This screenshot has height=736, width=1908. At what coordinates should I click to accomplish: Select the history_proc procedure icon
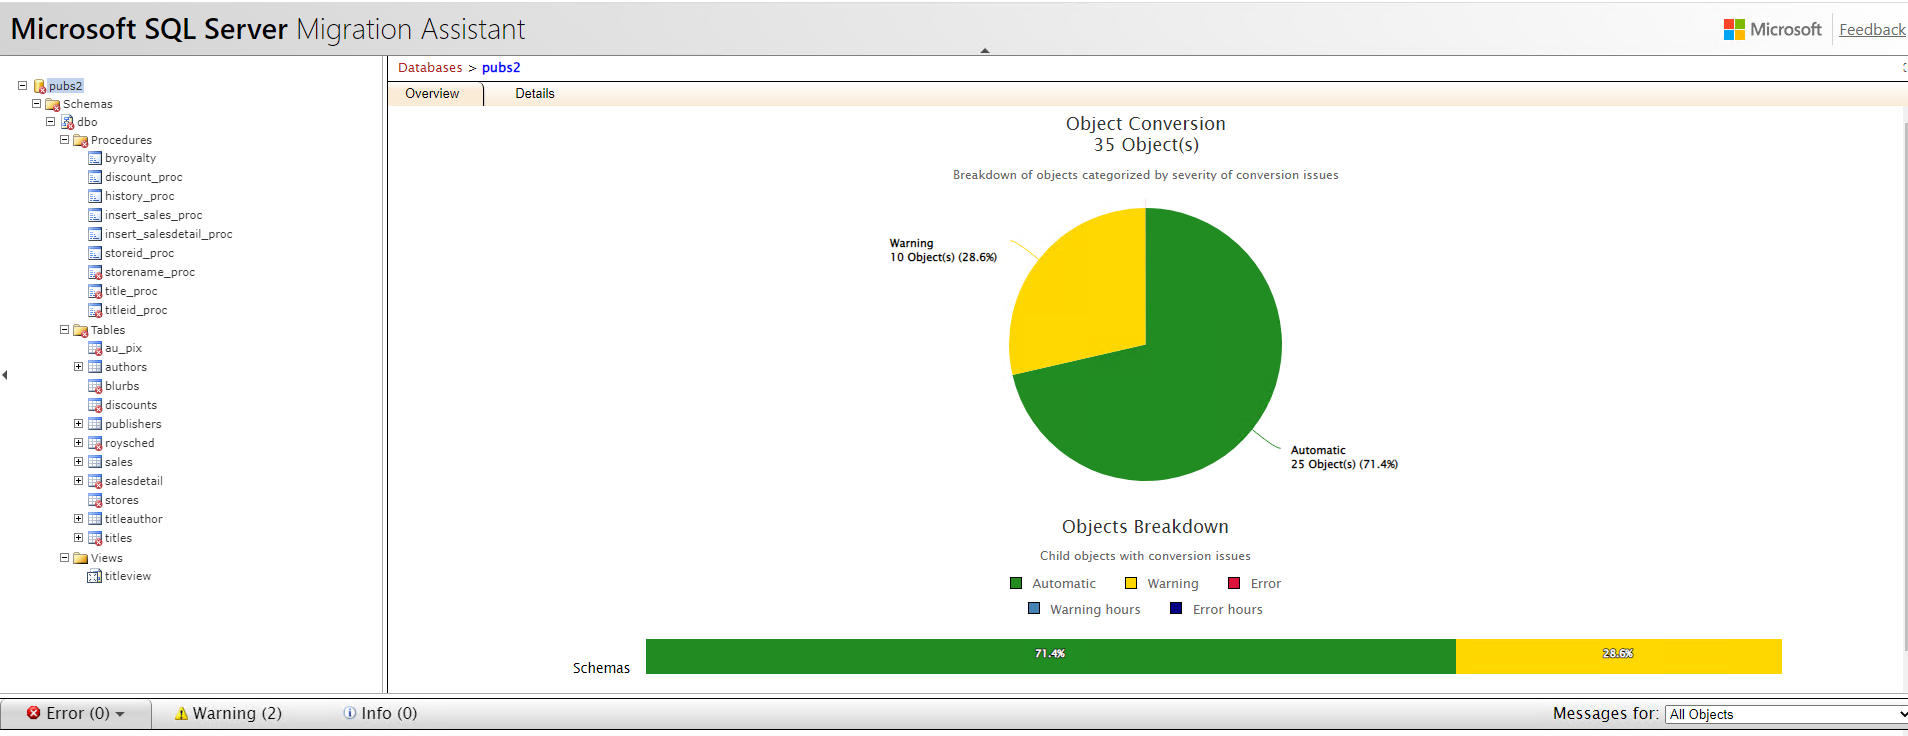pos(95,196)
